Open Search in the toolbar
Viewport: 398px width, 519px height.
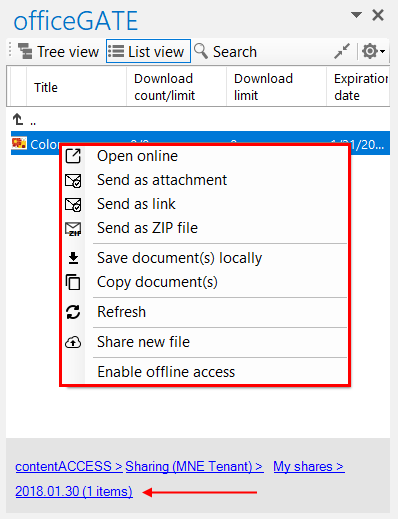coord(226,51)
